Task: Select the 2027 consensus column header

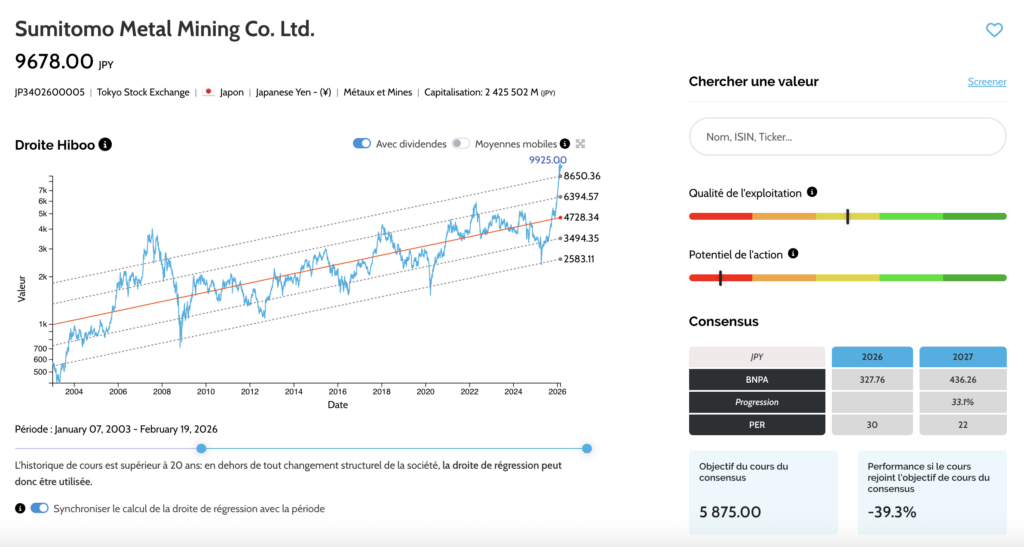Action: pyautogui.click(x=964, y=357)
